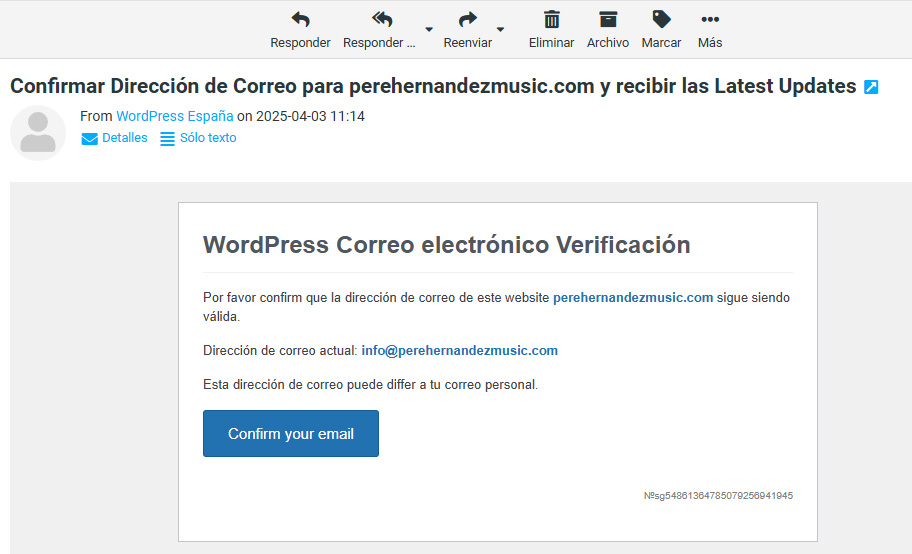This screenshot has width=912, height=554.
Task: Click the info@perehernandezmusic.com address link
Action: pos(459,350)
